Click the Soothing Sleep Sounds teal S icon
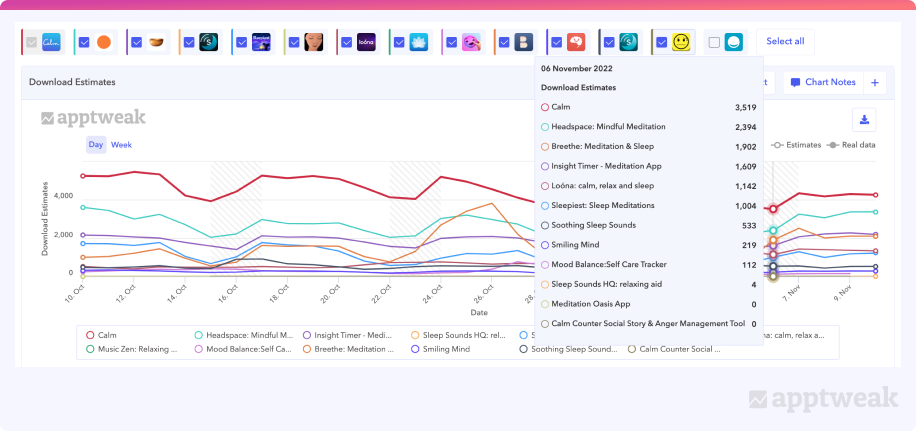The height and width of the screenshot is (431, 916). coord(629,42)
